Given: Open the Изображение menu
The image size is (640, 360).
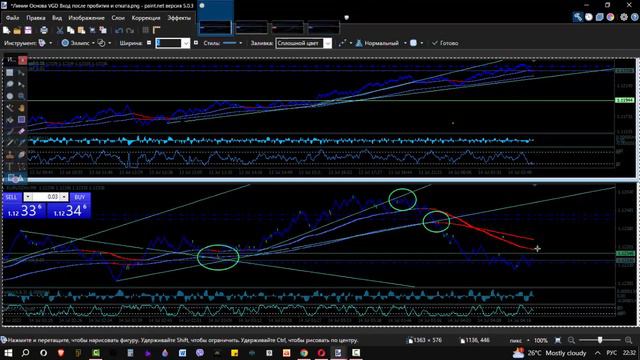Looking at the screenshot, I should [x=86, y=18].
